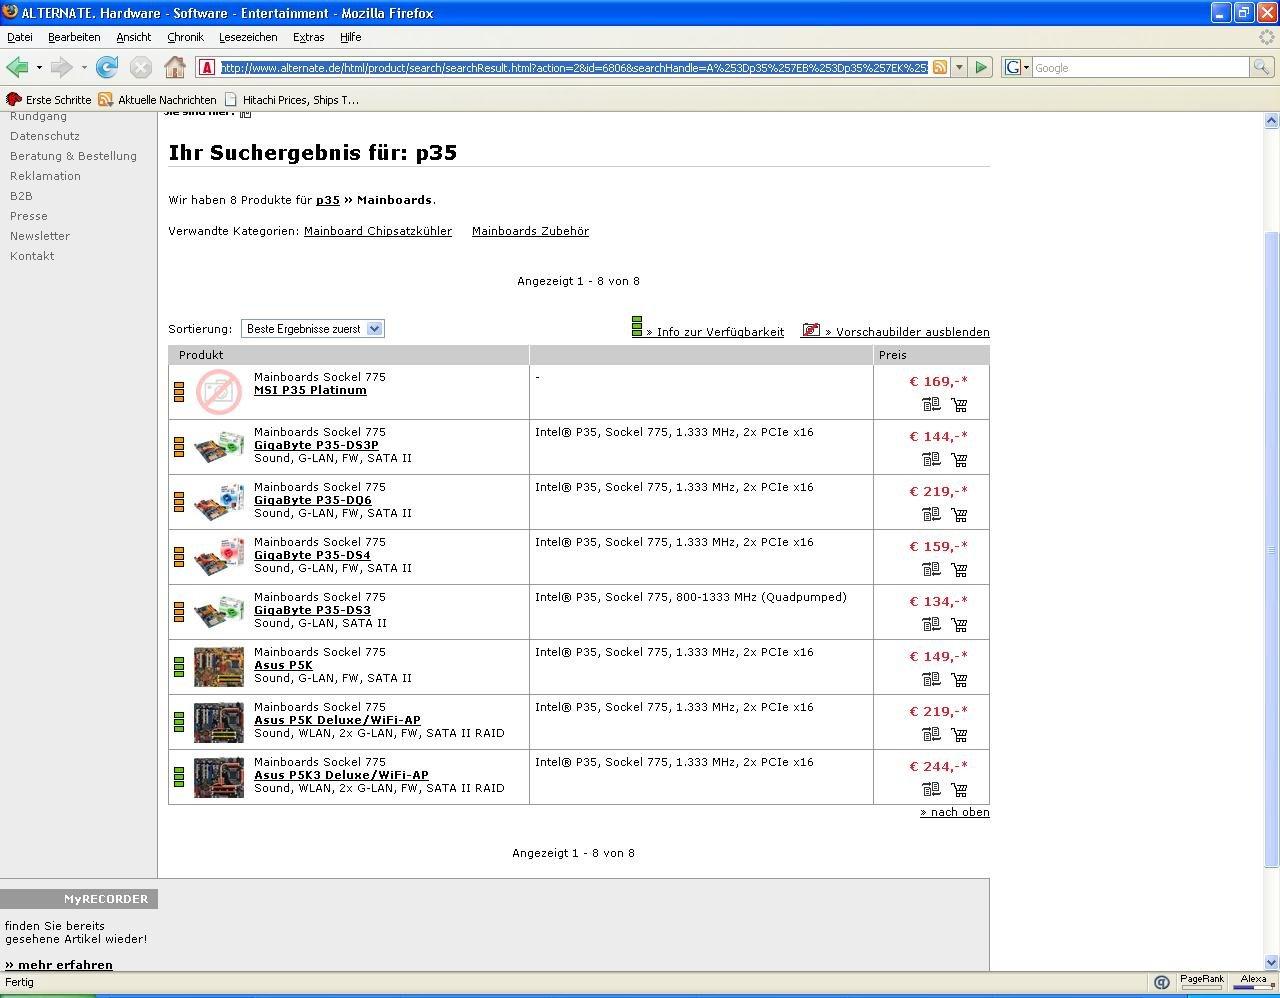Click Beratung & Bestellung in sidebar
The image size is (1280, 998).
click(x=73, y=156)
